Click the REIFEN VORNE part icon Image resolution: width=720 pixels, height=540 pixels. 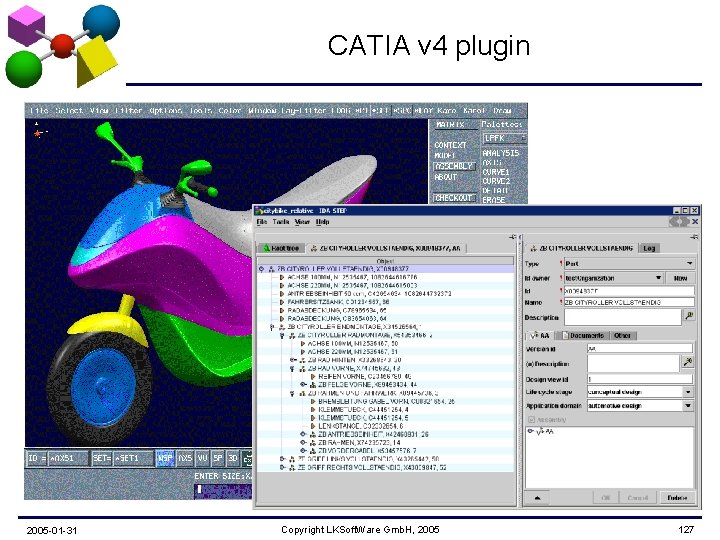[x=313, y=377]
